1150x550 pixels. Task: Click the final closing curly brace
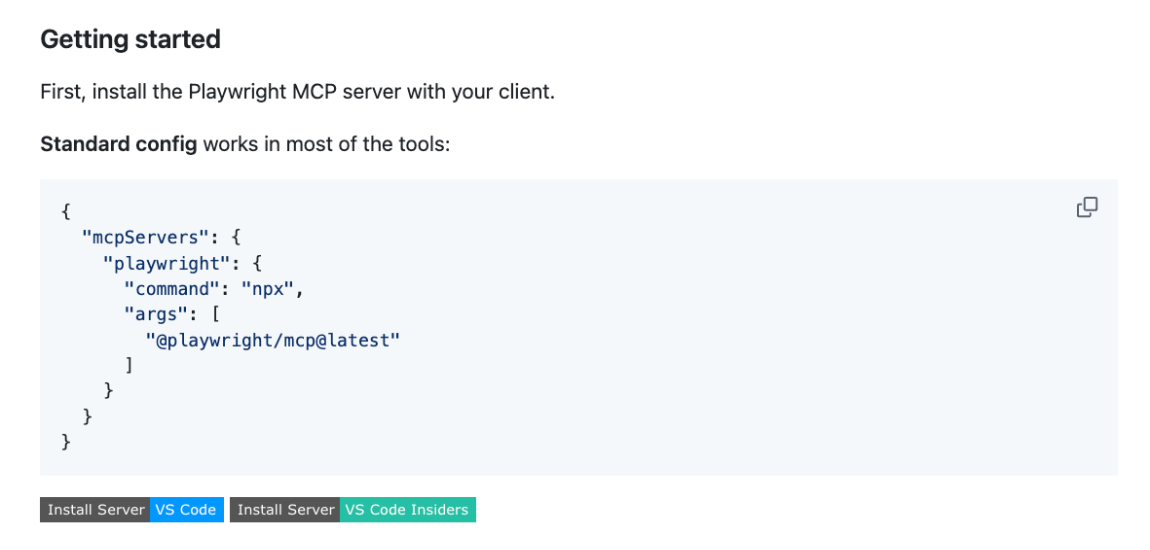66,441
